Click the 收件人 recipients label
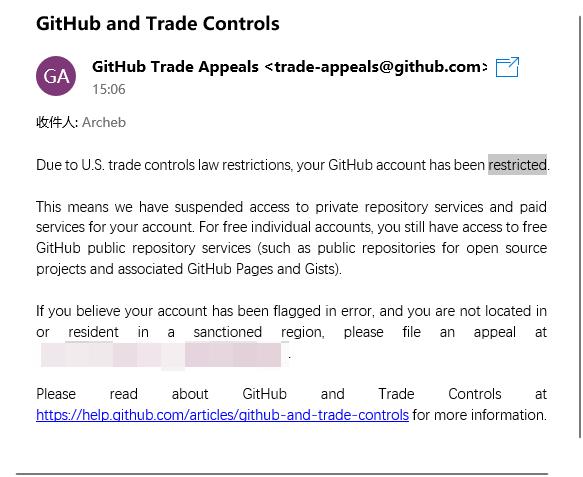 (x=56, y=122)
